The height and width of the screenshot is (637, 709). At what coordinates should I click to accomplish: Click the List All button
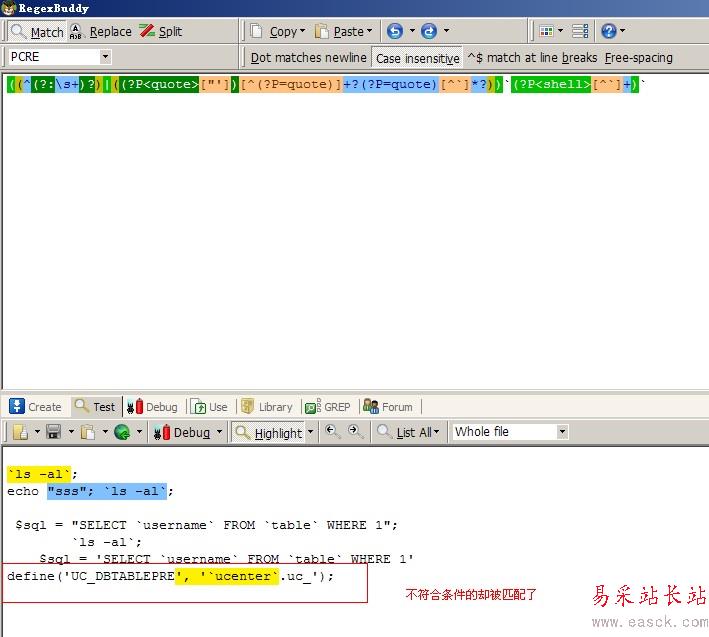click(409, 432)
